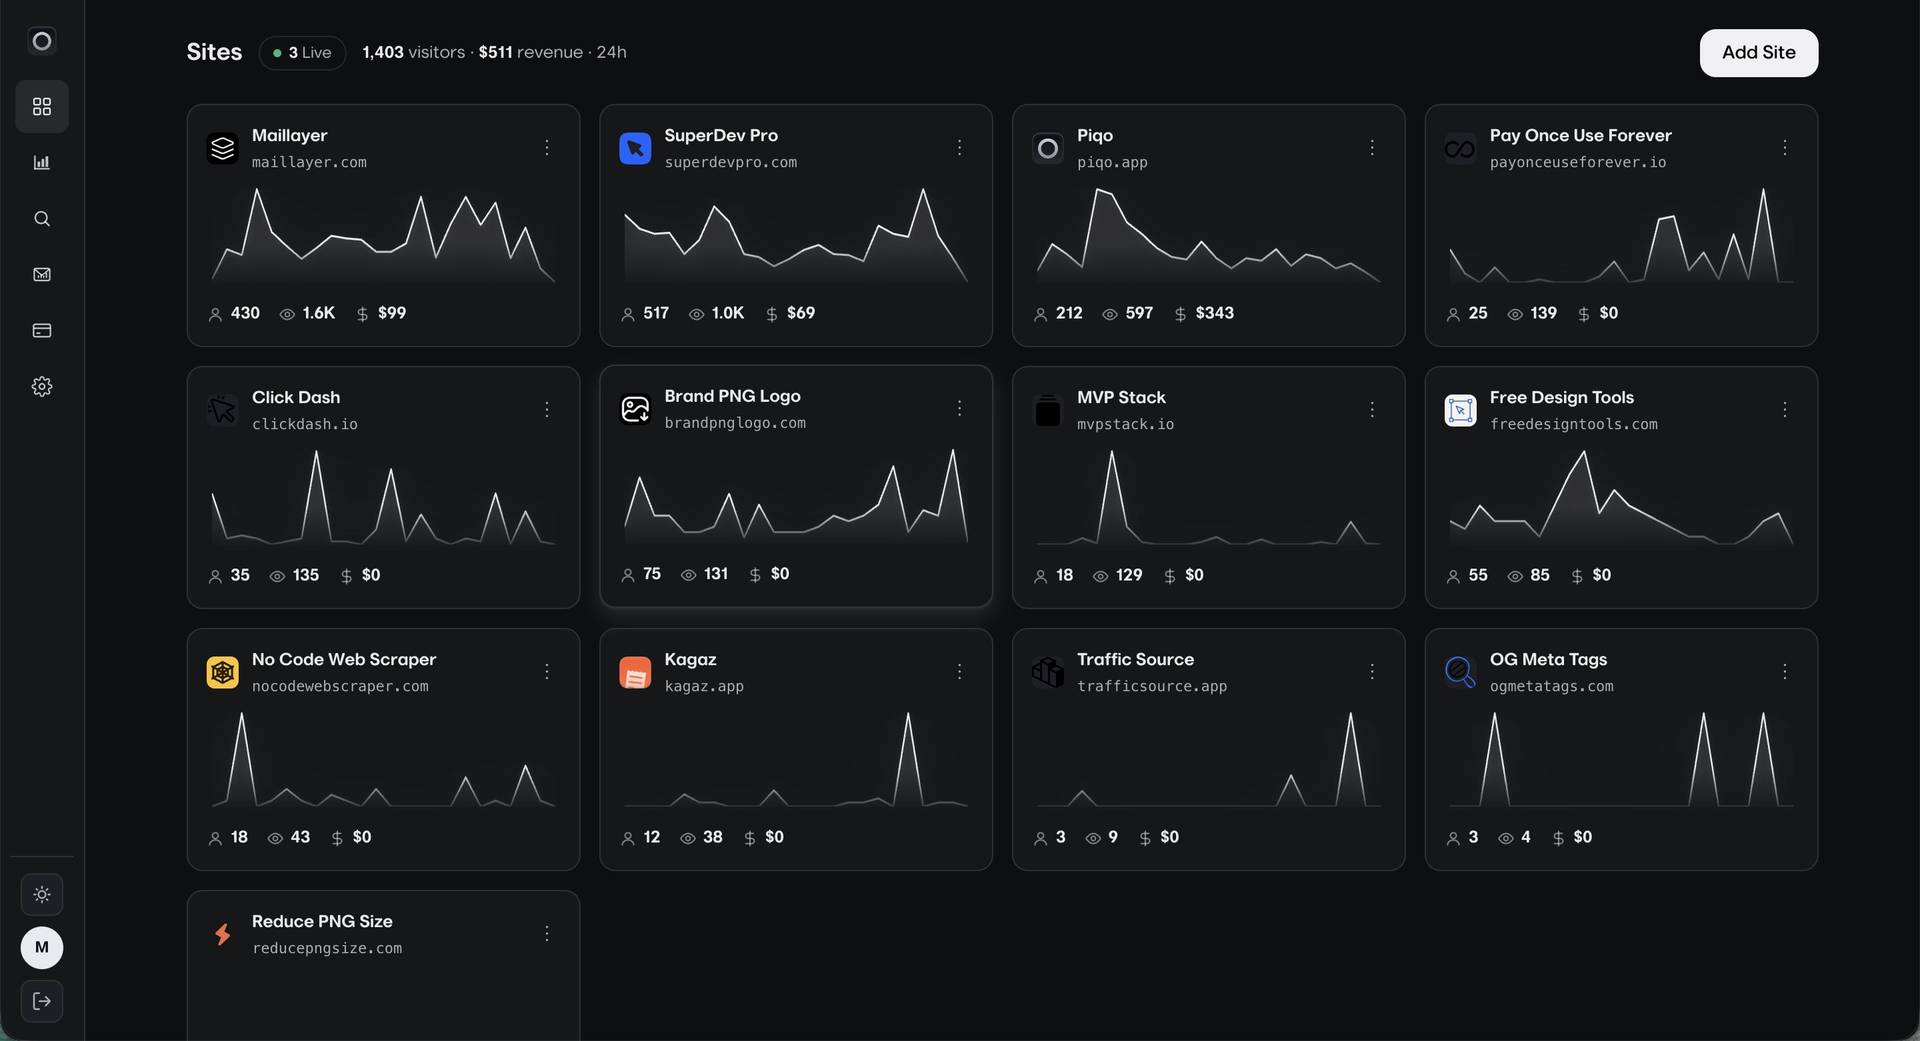Open Pay Once Use Forever options menu

(x=1785, y=148)
